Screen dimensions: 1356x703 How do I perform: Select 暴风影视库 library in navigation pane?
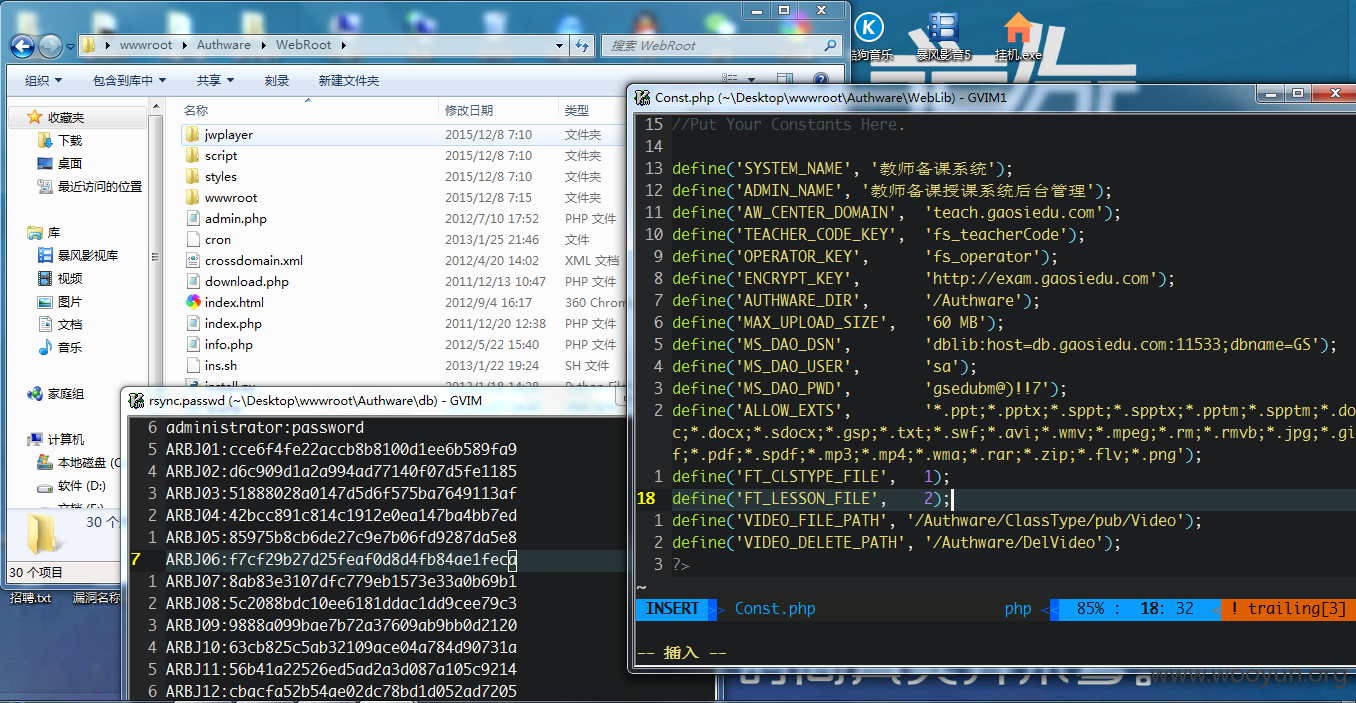pos(78,256)
